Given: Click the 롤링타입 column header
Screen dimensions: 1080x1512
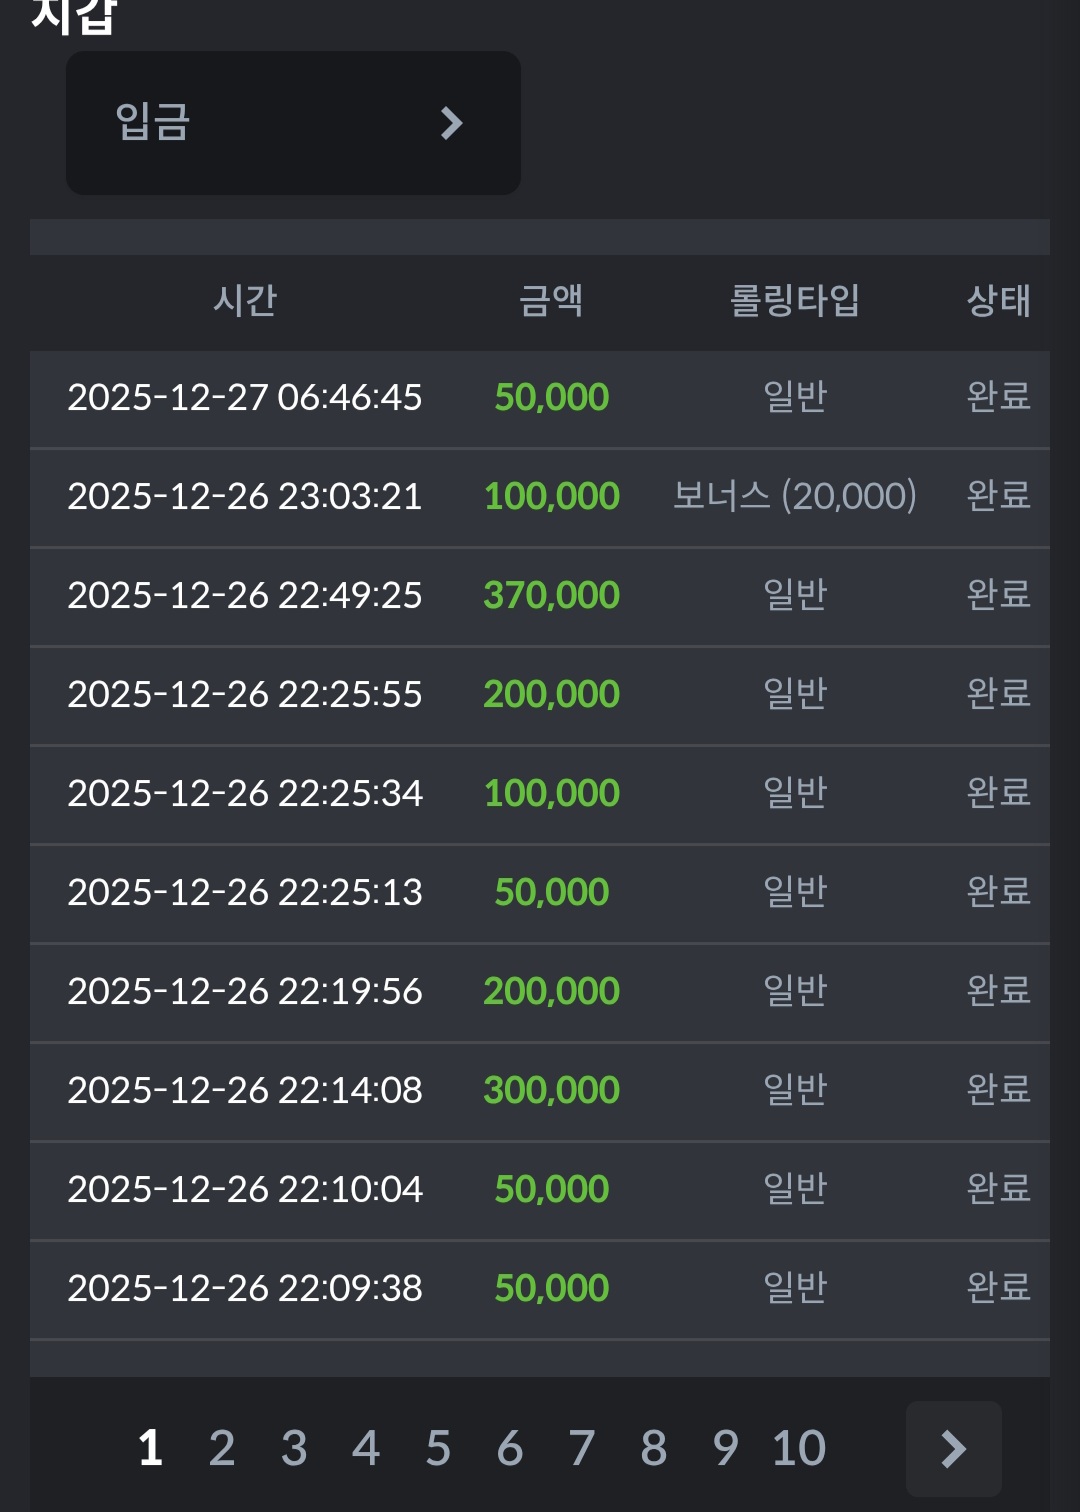Looking at the screenshot, I should tap(795, 300).
